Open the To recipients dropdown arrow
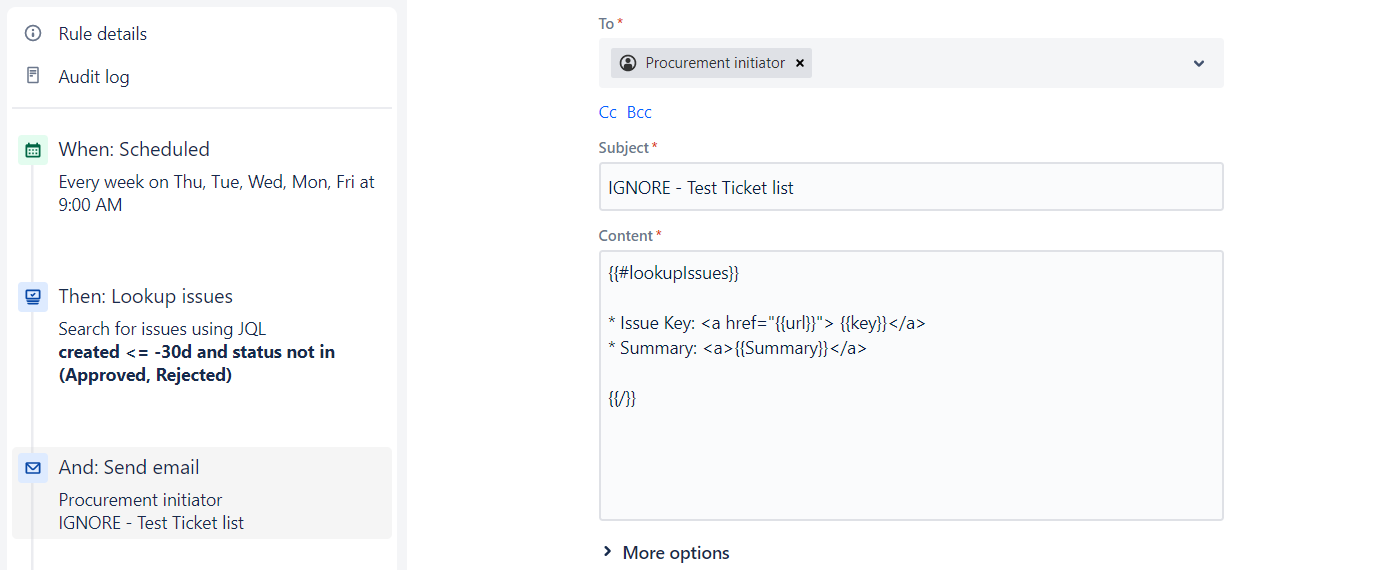Image resolution: width=1379 pixels, height=570 pixels. [1199, 63]
